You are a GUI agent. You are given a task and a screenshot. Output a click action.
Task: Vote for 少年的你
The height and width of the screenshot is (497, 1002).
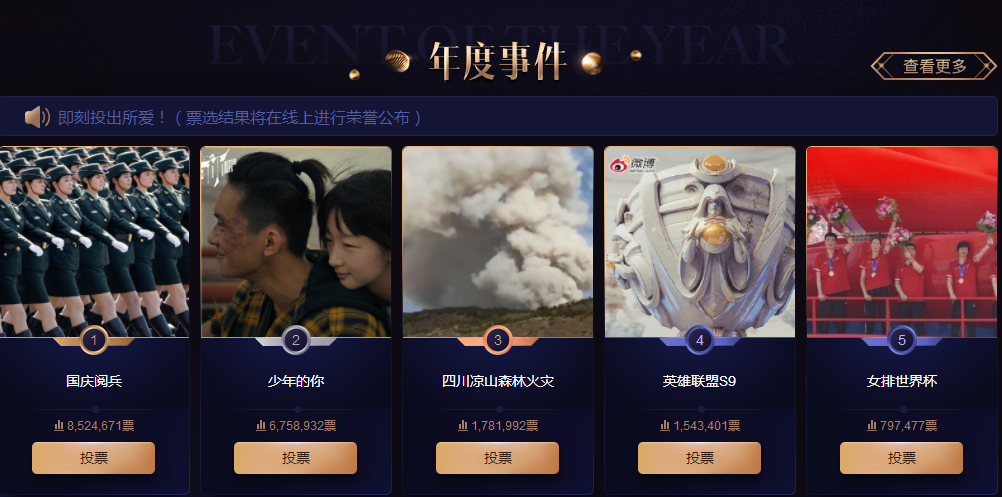[x=296, y=458]
